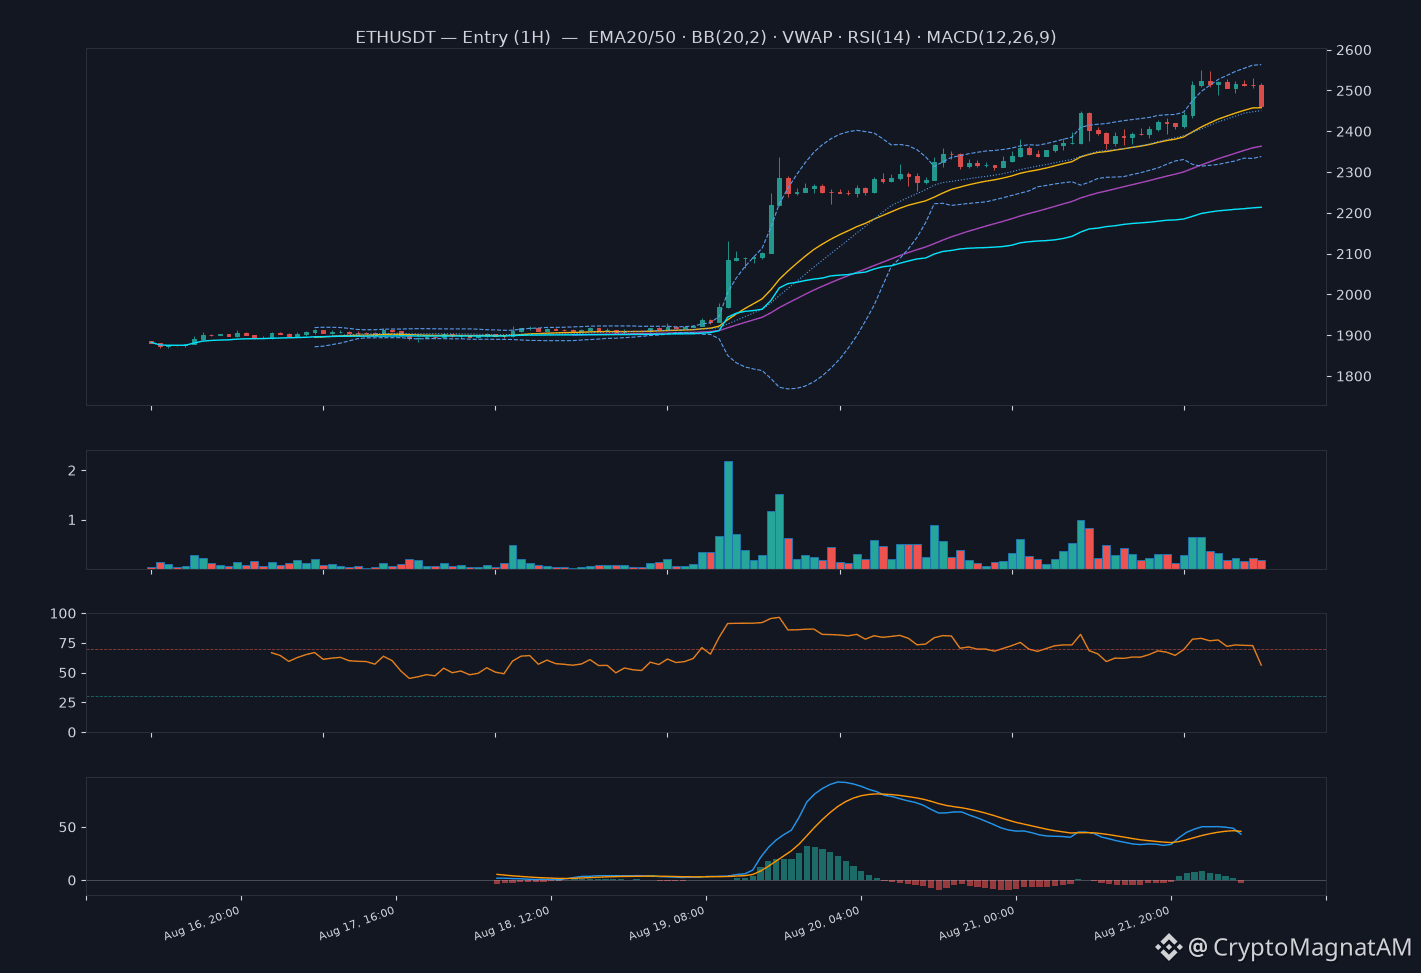Click the tallest volume bar in volume panel
Screen dimensions: 1421x973
[728, 515]
